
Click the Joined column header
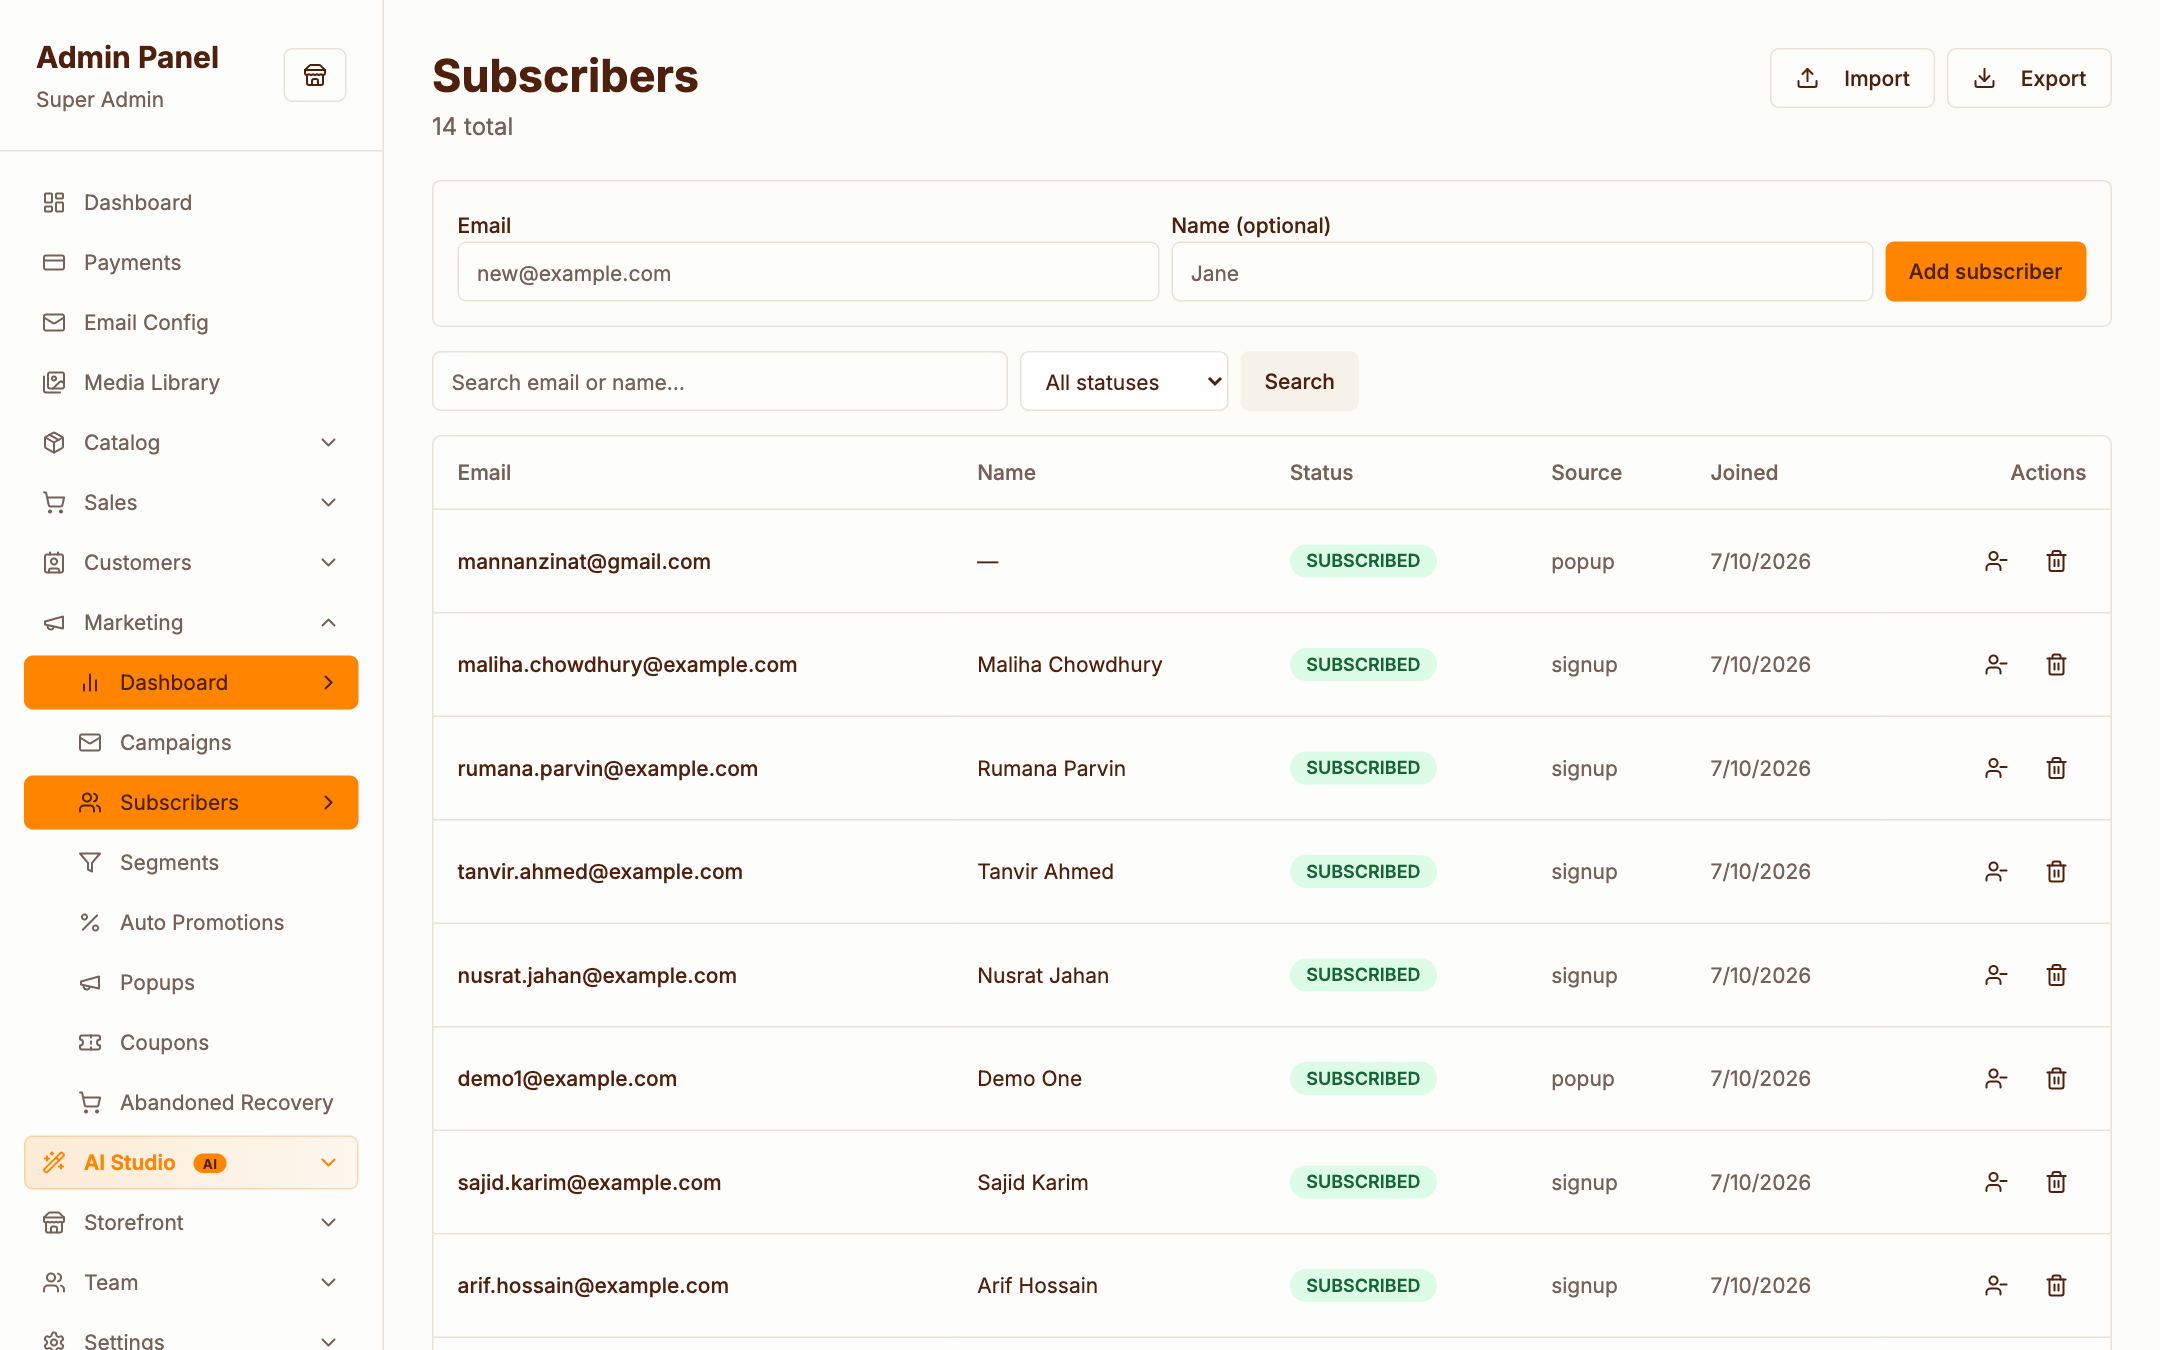tap(1744, 472)
